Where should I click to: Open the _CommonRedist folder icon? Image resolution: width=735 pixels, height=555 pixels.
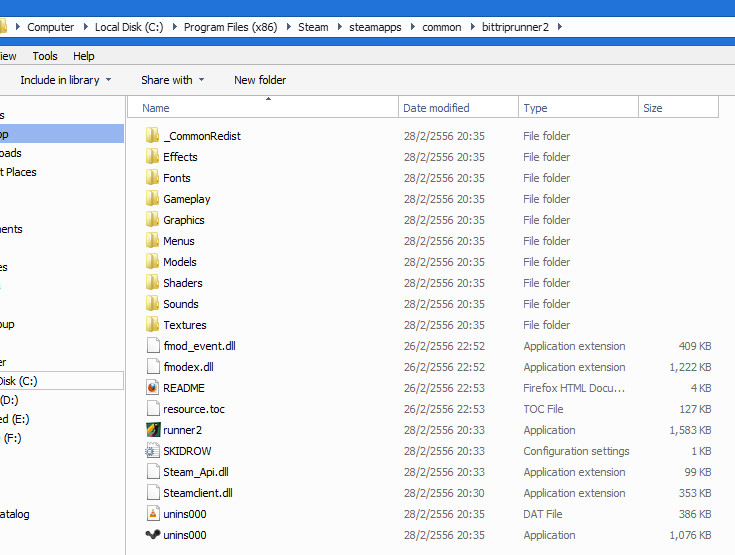click(x=152, y=136)
